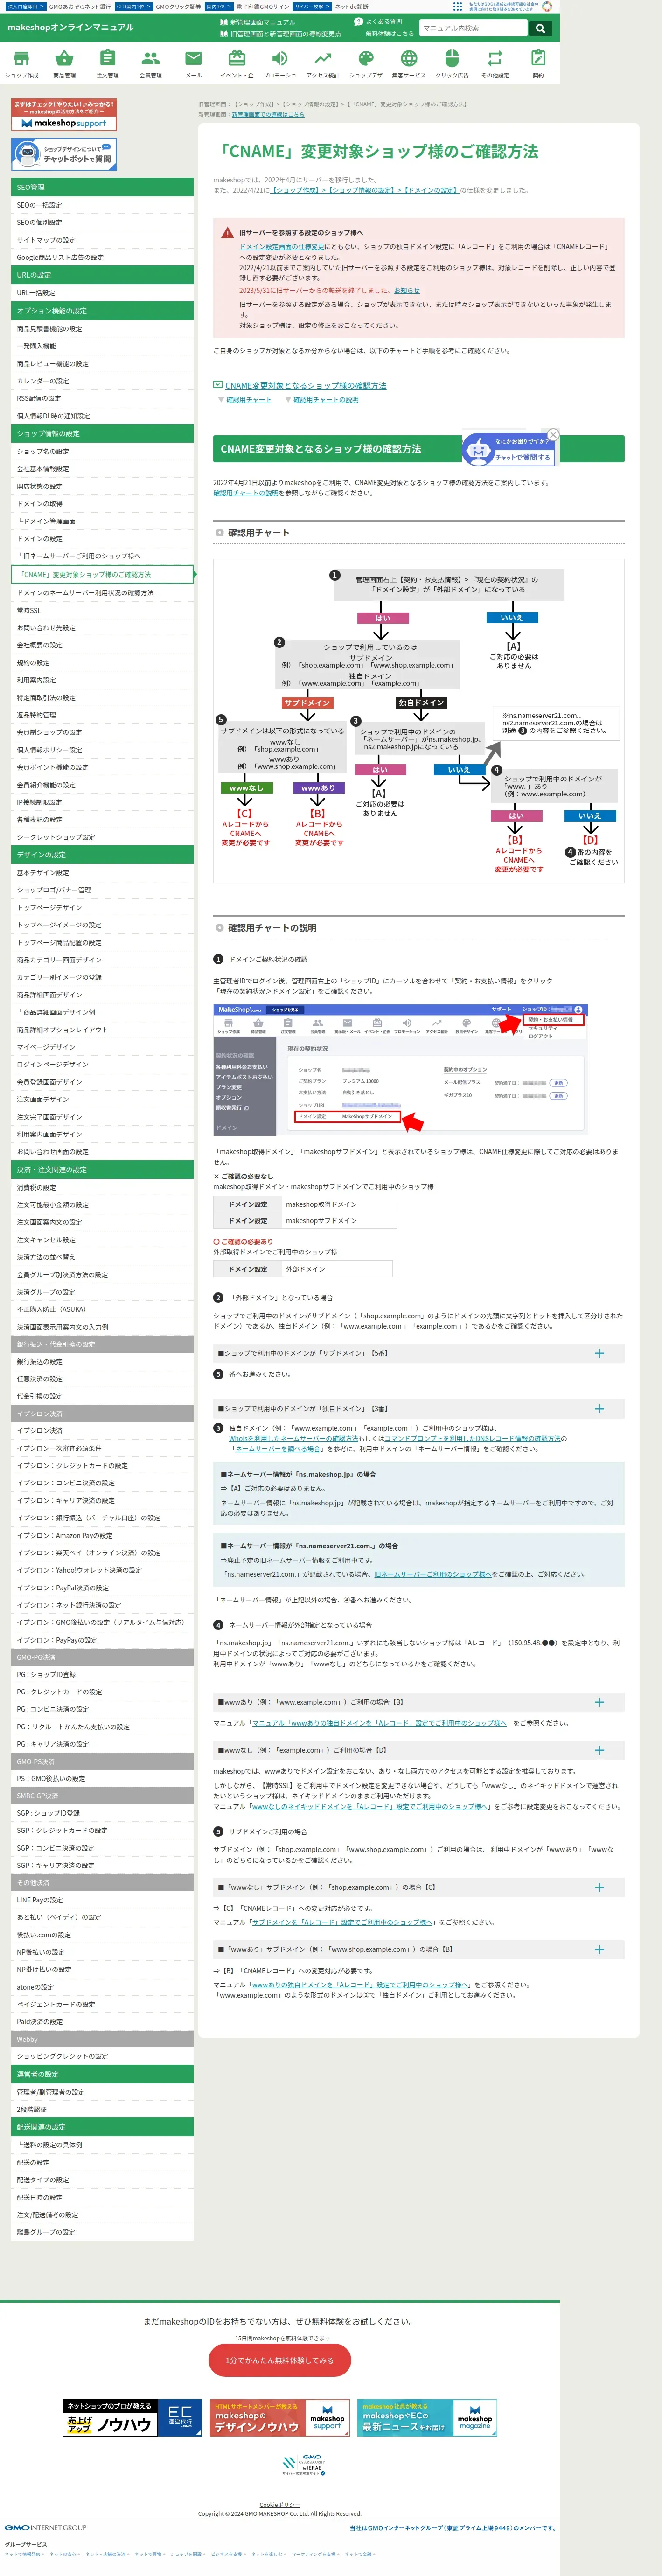Click the チャットで質問する floating robot bubble

coord(510,450)
